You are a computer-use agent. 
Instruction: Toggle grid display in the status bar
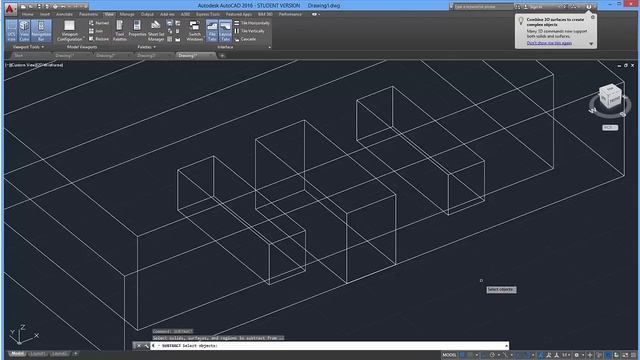tap(462, 356)
